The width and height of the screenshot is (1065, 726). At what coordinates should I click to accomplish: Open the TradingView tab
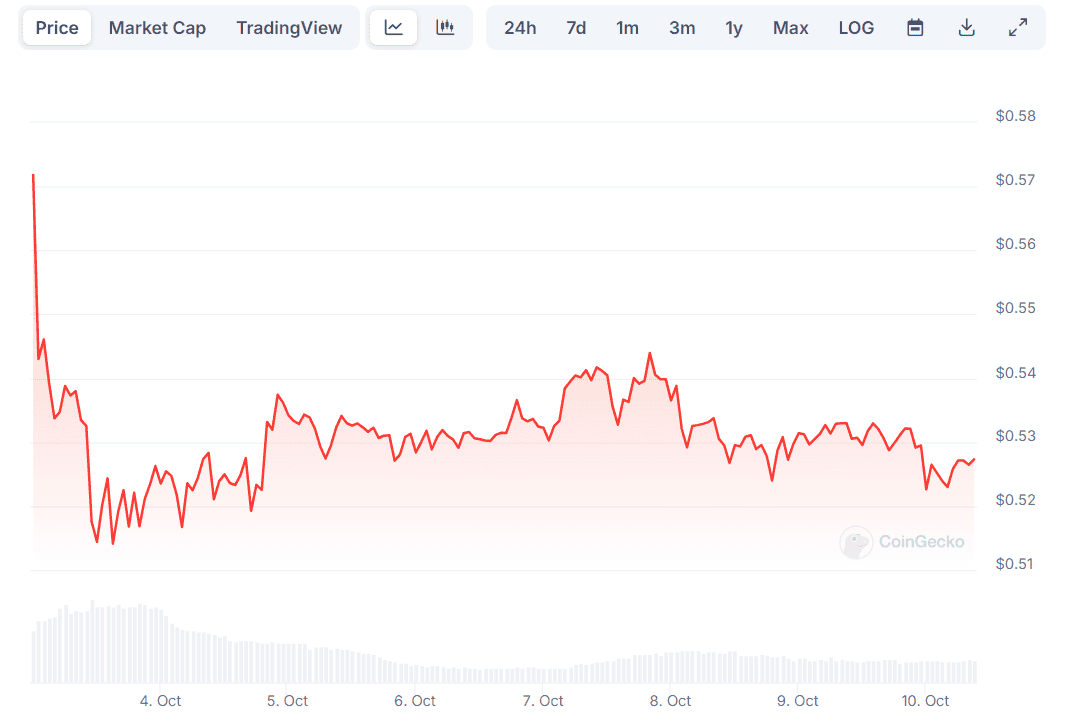(x=289, y=28)
